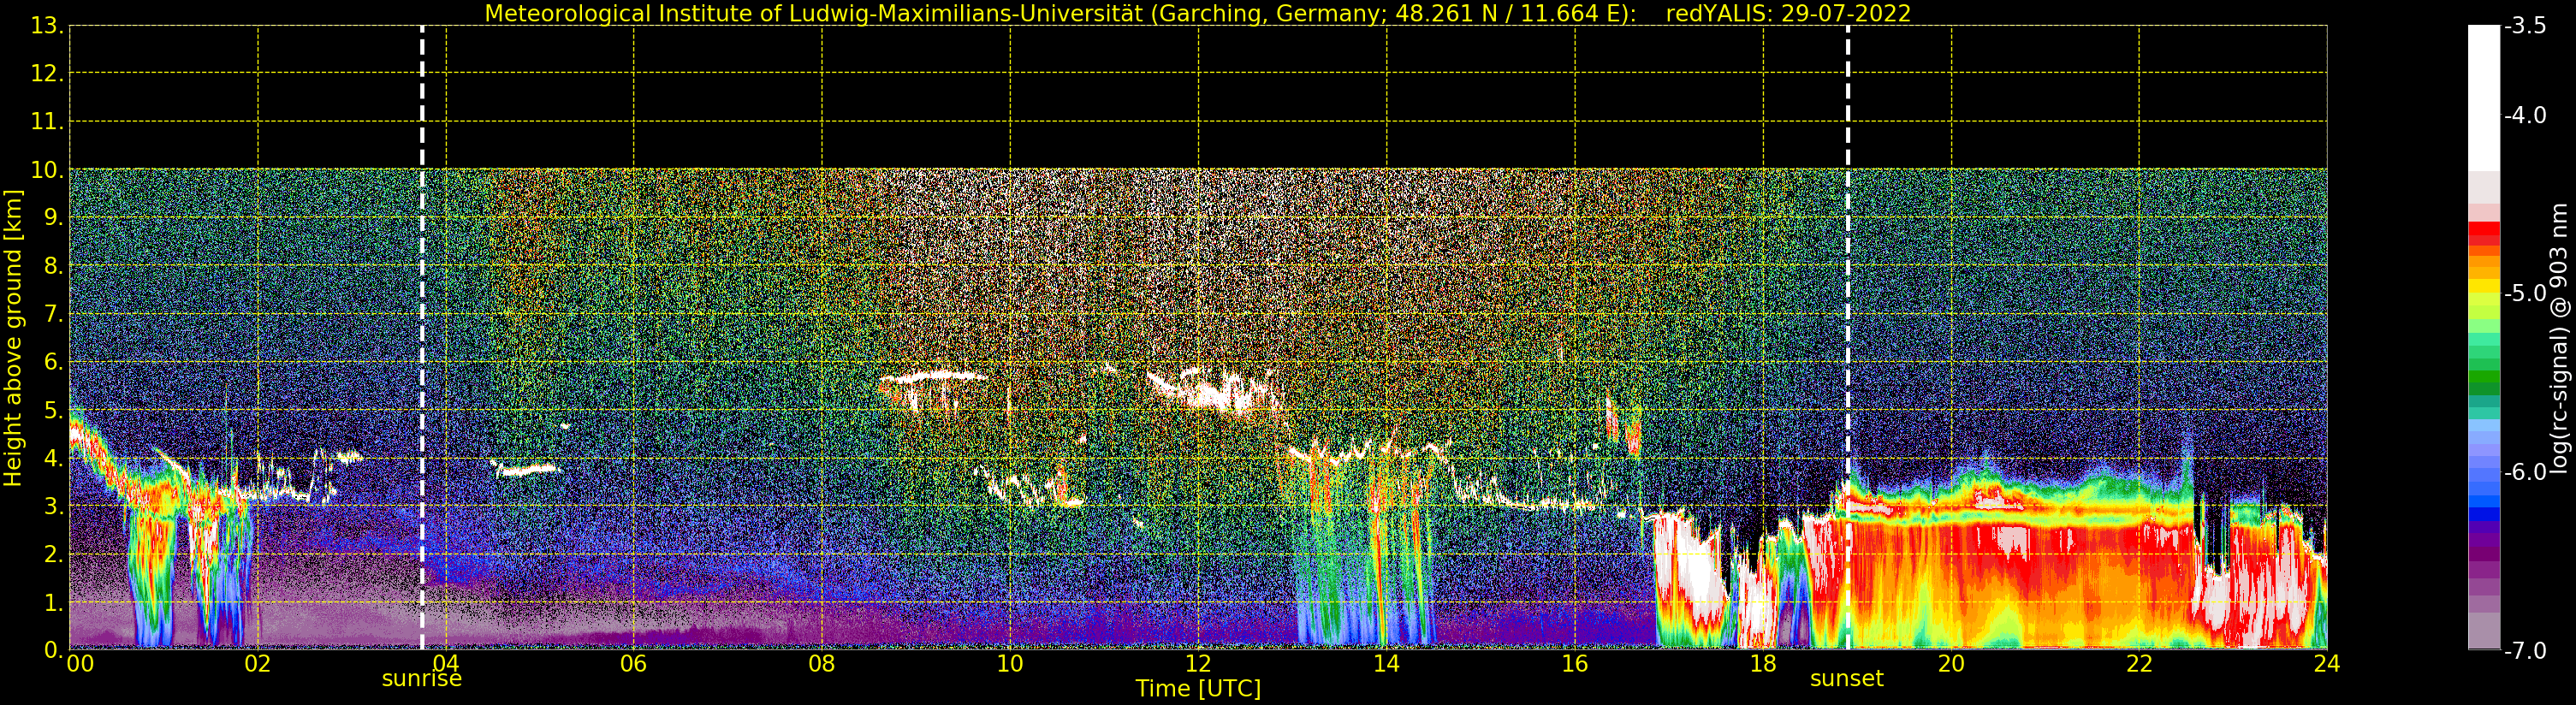2576x705 pixels.
Task: Click the x-axis tick label '12'
Action: click(x=1198, y=664)
